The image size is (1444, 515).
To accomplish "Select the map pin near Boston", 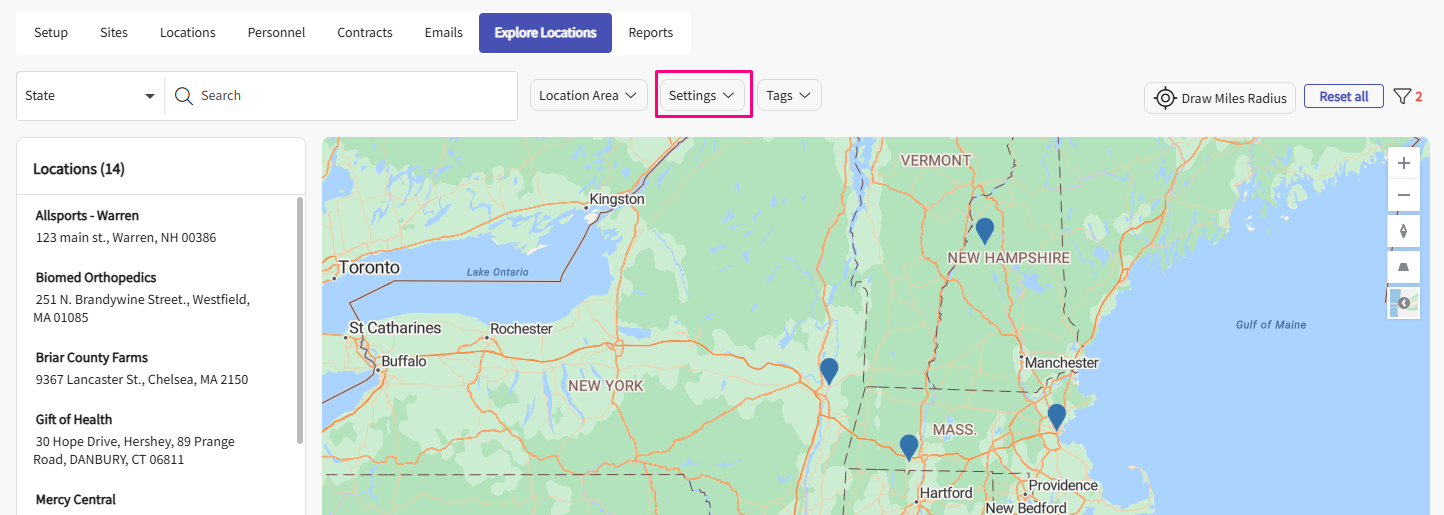I will (1056, 416).
